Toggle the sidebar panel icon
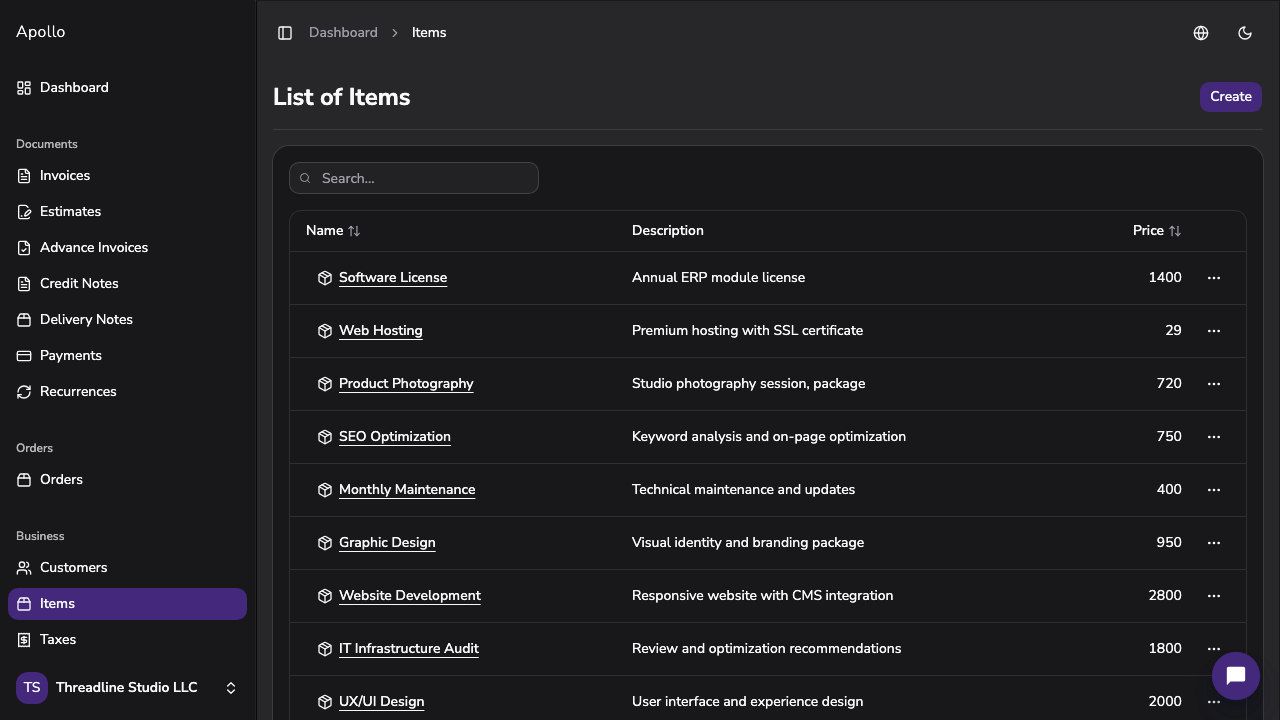 pos(285,33)
